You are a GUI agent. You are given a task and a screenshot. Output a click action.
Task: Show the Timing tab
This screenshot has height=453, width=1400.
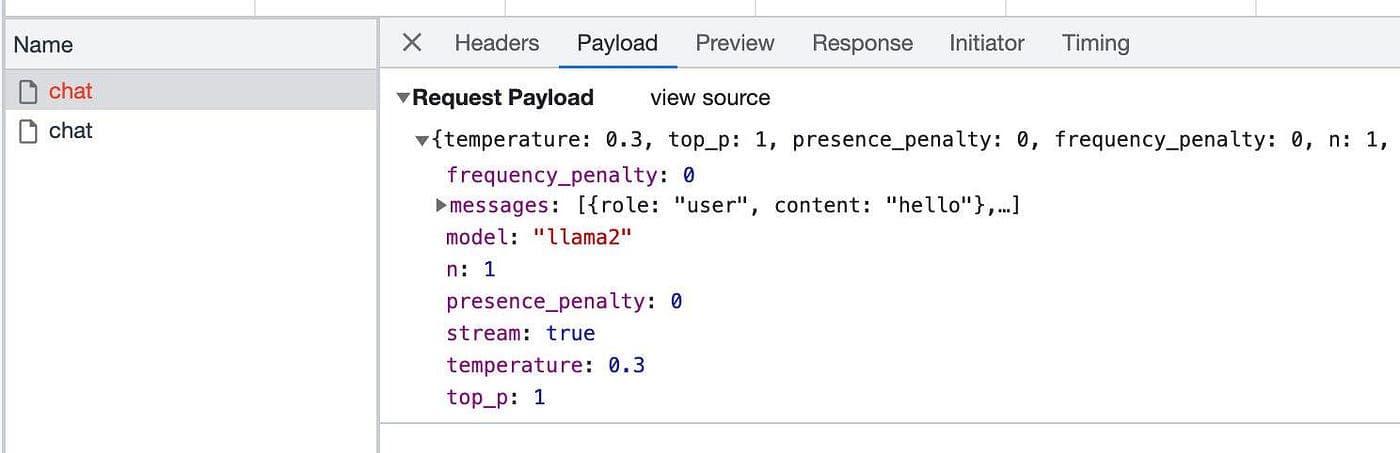click(x=1095, y=43)
